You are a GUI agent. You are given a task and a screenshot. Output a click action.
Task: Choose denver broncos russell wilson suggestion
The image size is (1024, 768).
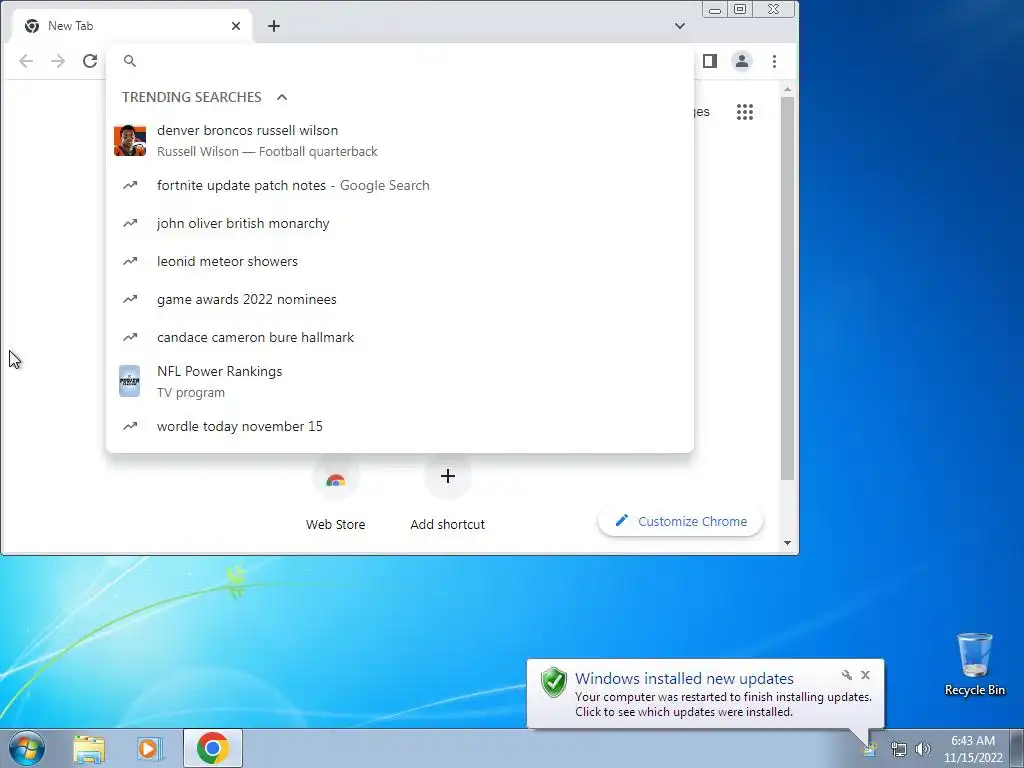[400, 140]
